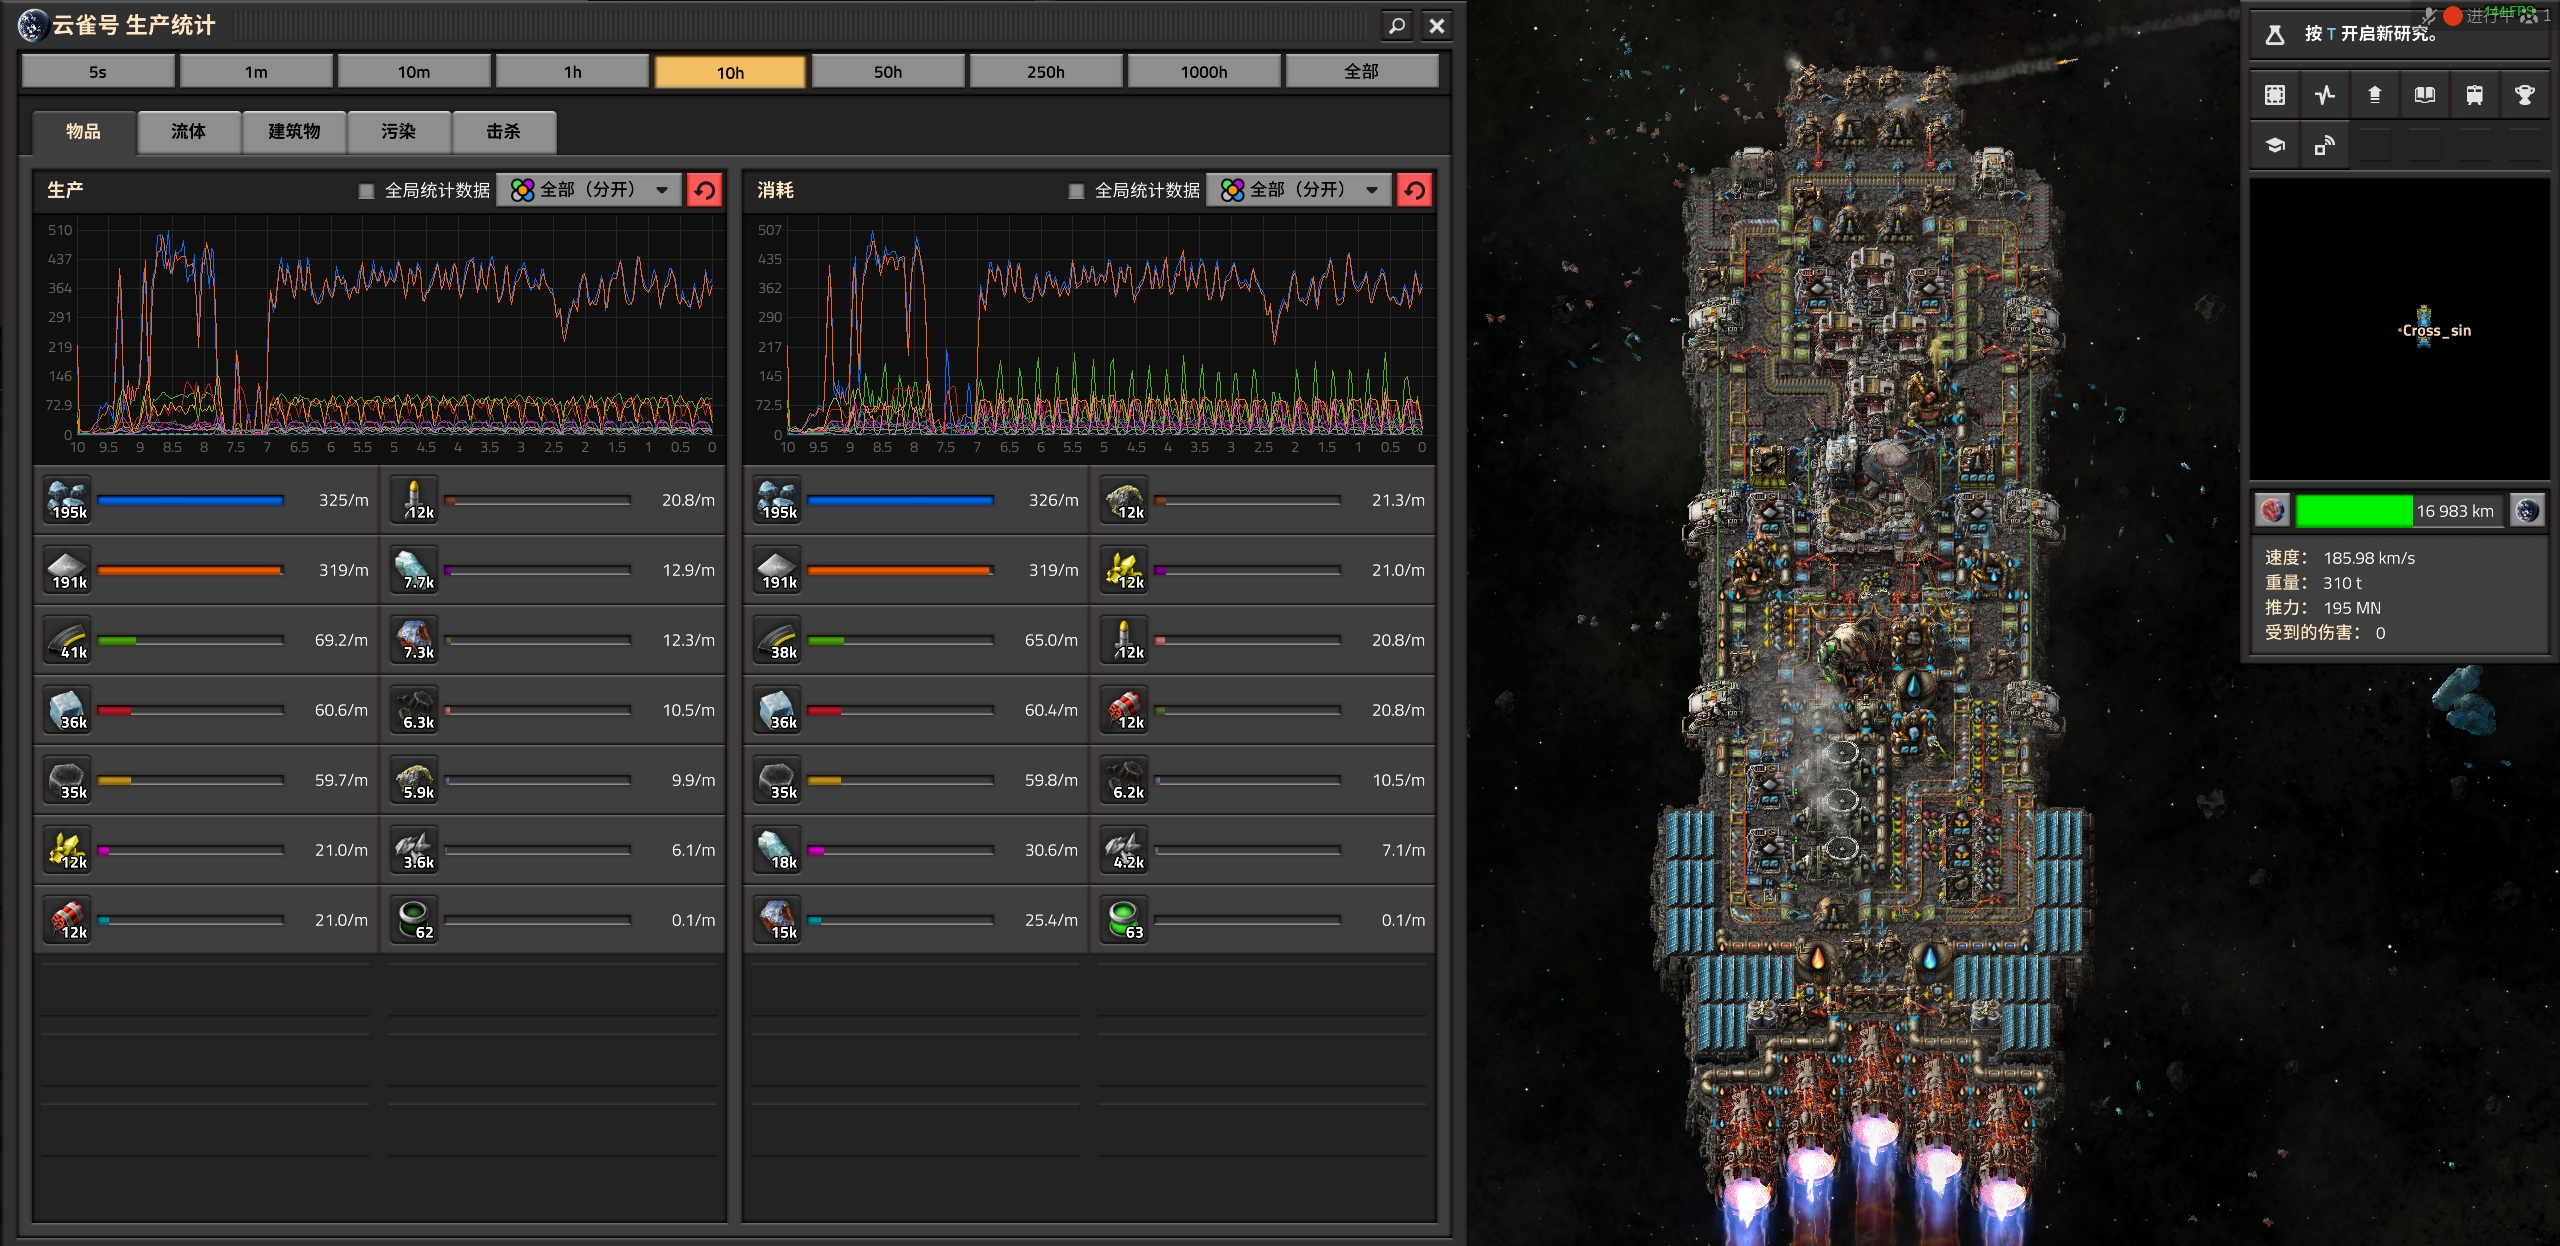The width and height of the screenshot is (2560, 1246).
Task: Click the 30.6/m rate under 消耗
Action: [x=1051, y=850]
